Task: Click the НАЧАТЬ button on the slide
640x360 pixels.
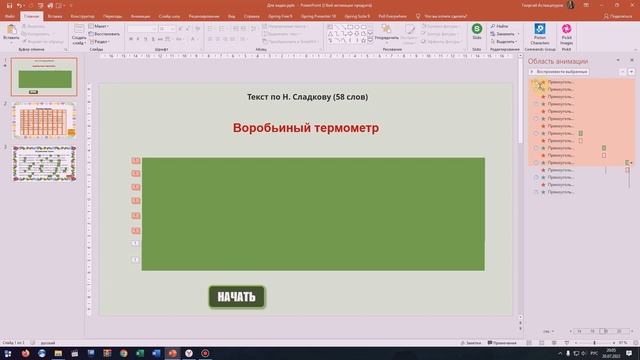Action: [236, 297]
